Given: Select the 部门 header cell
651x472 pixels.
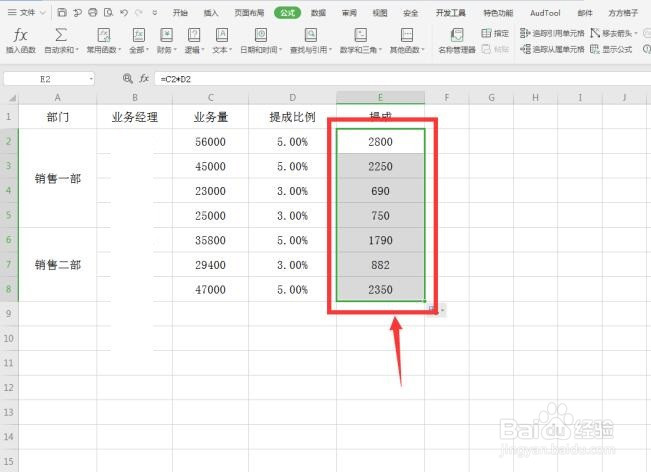Looking at the screenshot, I should pos(58,117).
